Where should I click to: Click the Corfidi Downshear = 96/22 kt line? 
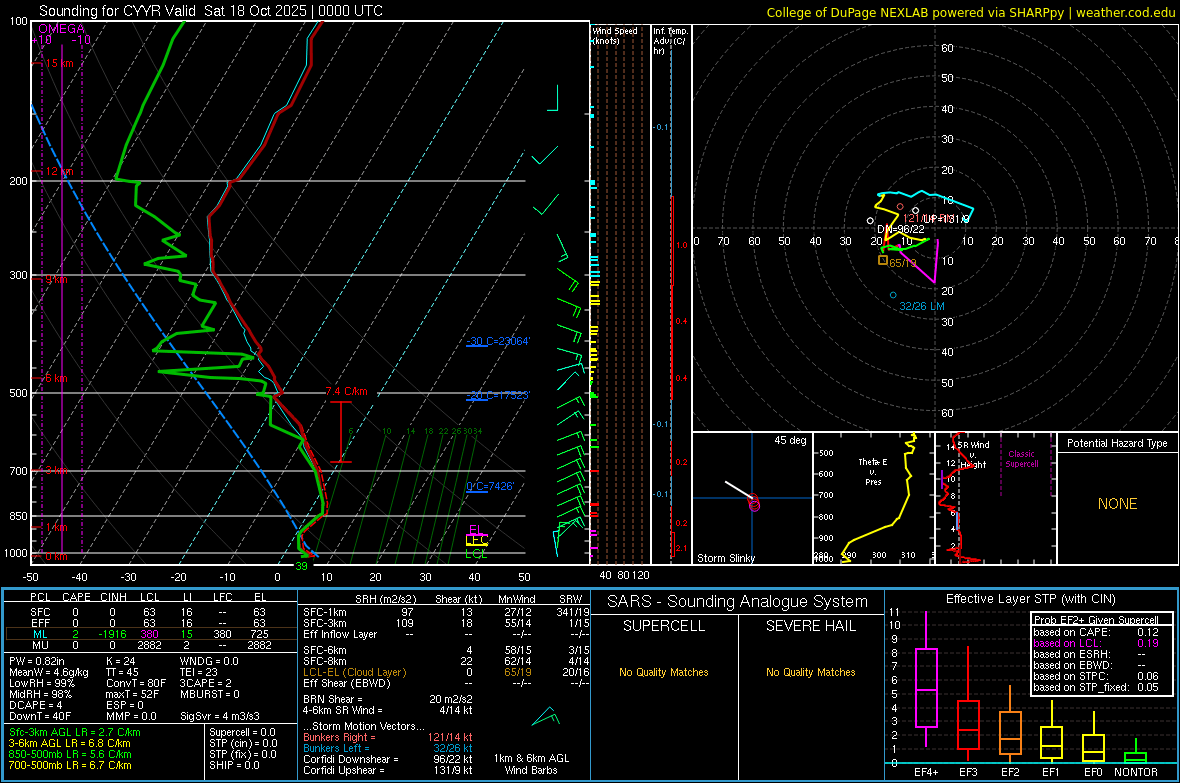click(388, 760)
